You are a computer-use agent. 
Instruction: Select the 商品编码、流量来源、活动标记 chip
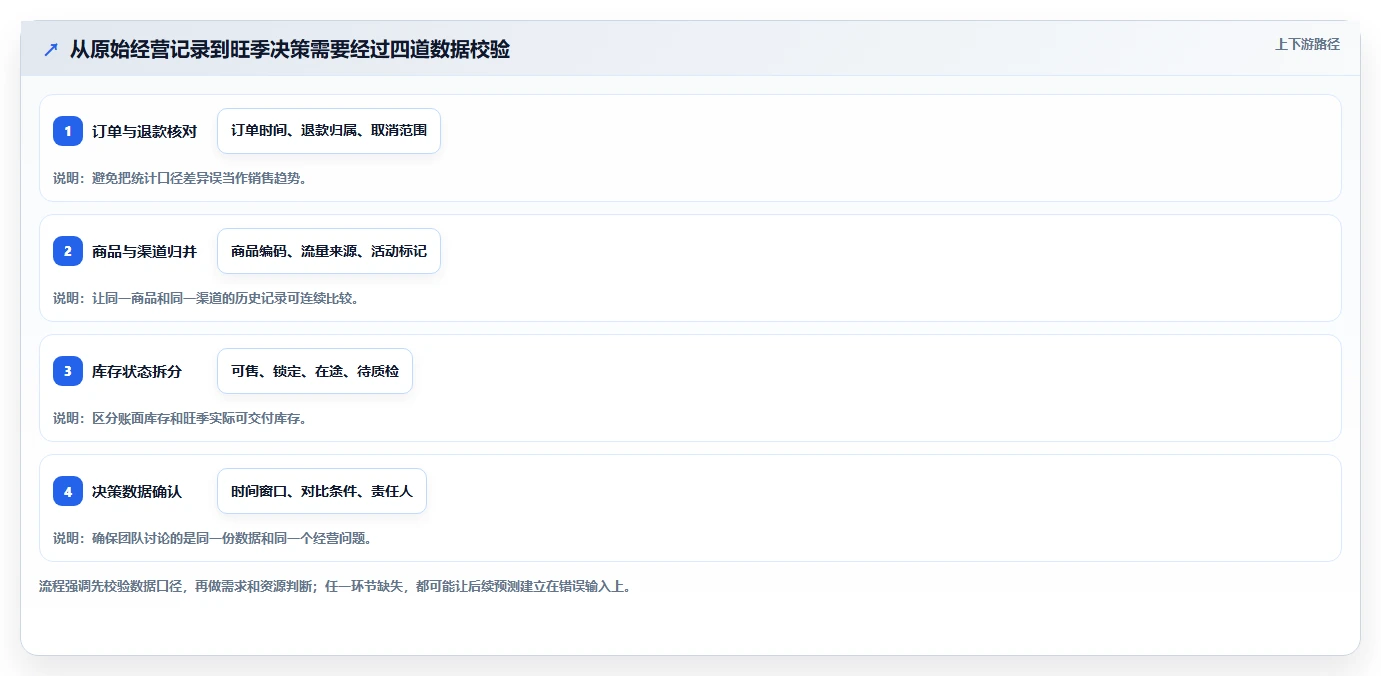tap(329, 251)
